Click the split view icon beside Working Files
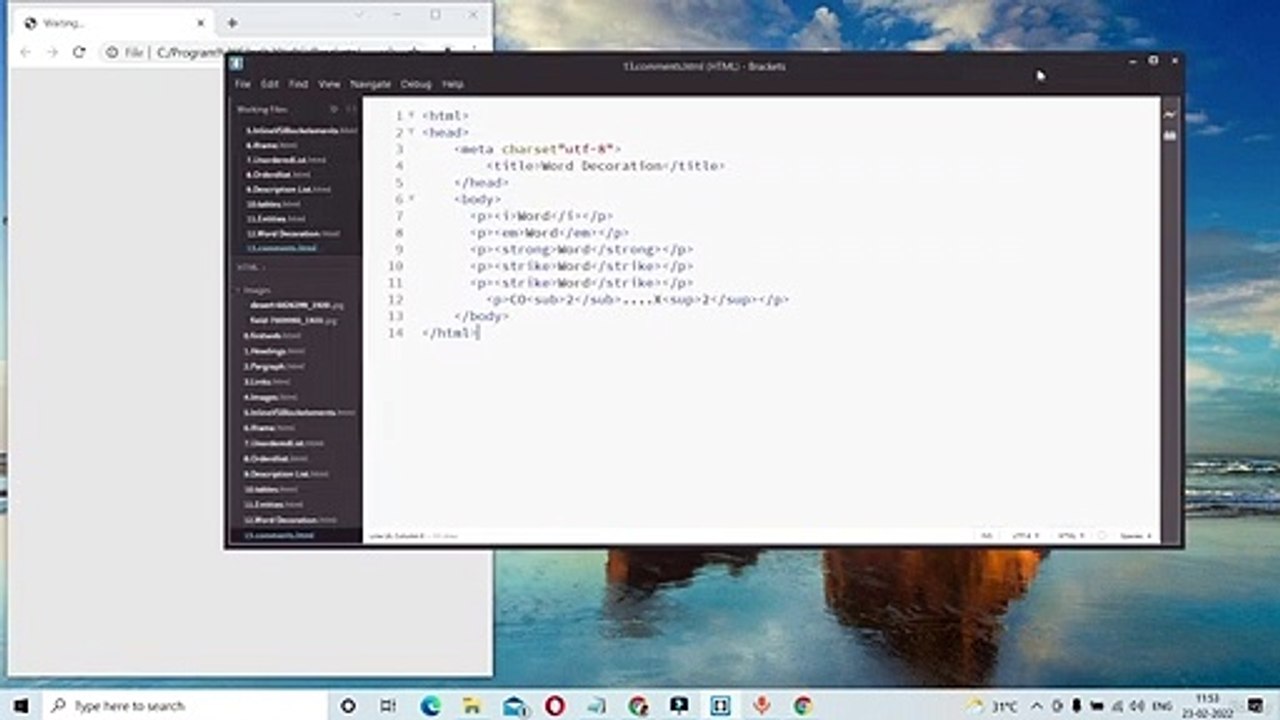 (x=351, y=109)
